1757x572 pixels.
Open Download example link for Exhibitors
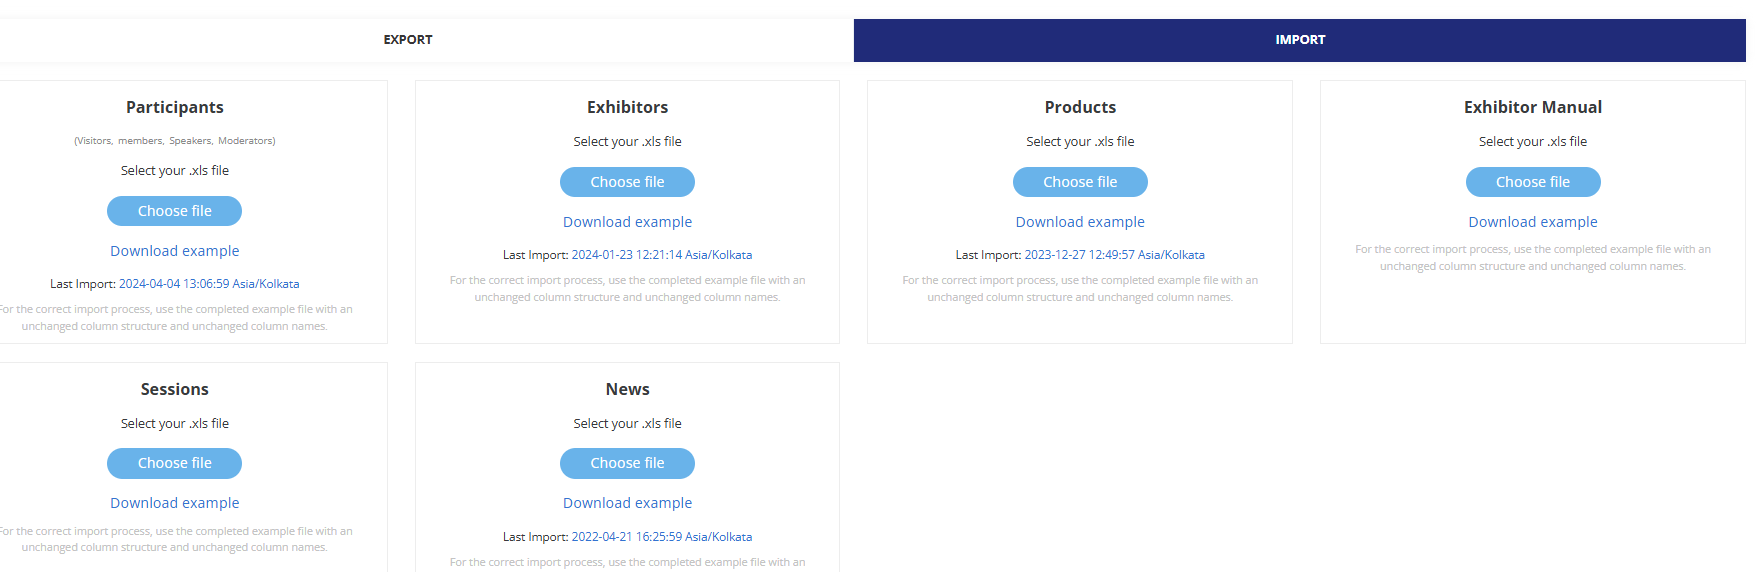tap(627, 222)
